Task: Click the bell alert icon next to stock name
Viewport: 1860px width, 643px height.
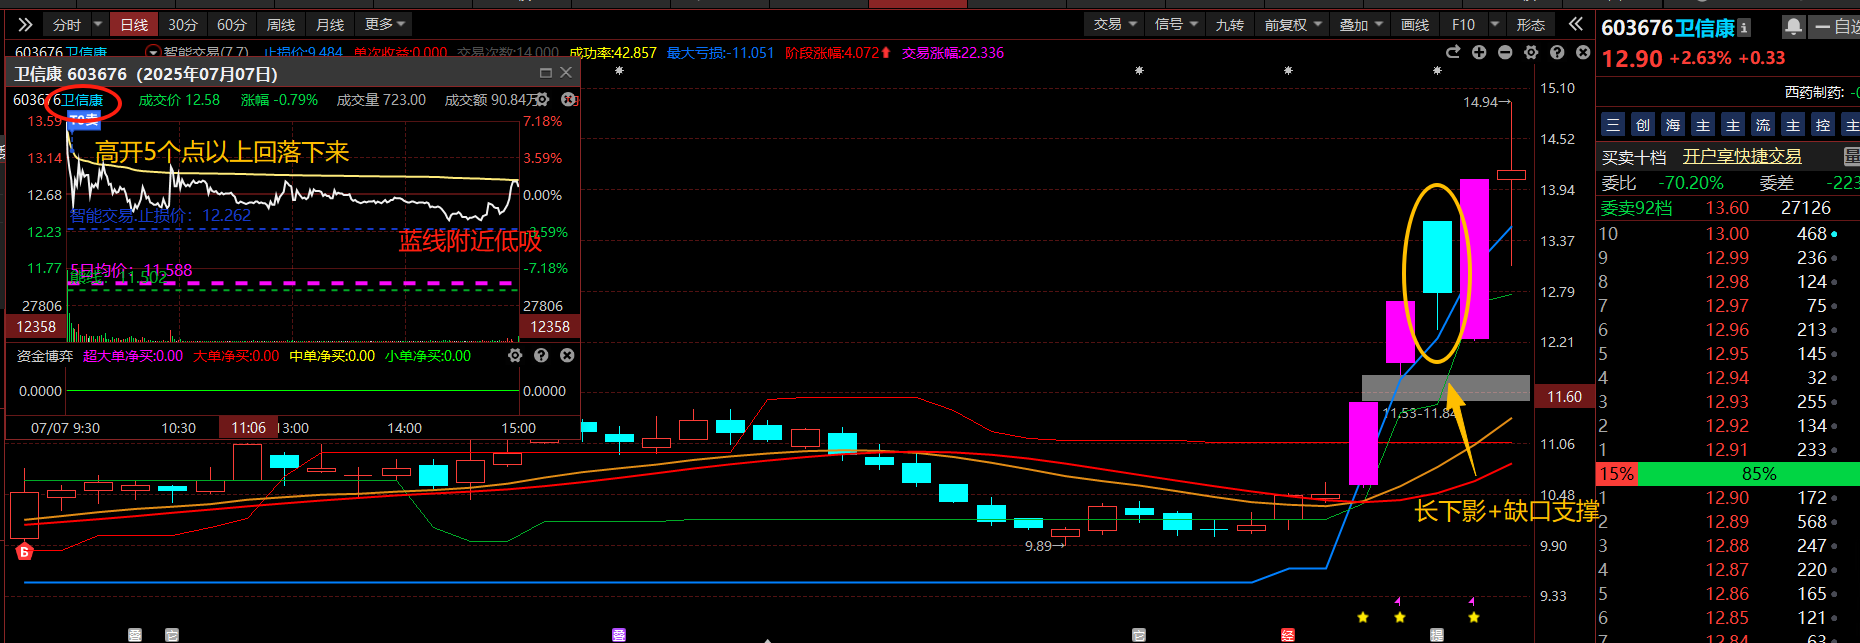Action: pyautogui.click(x=1794, y=27)
